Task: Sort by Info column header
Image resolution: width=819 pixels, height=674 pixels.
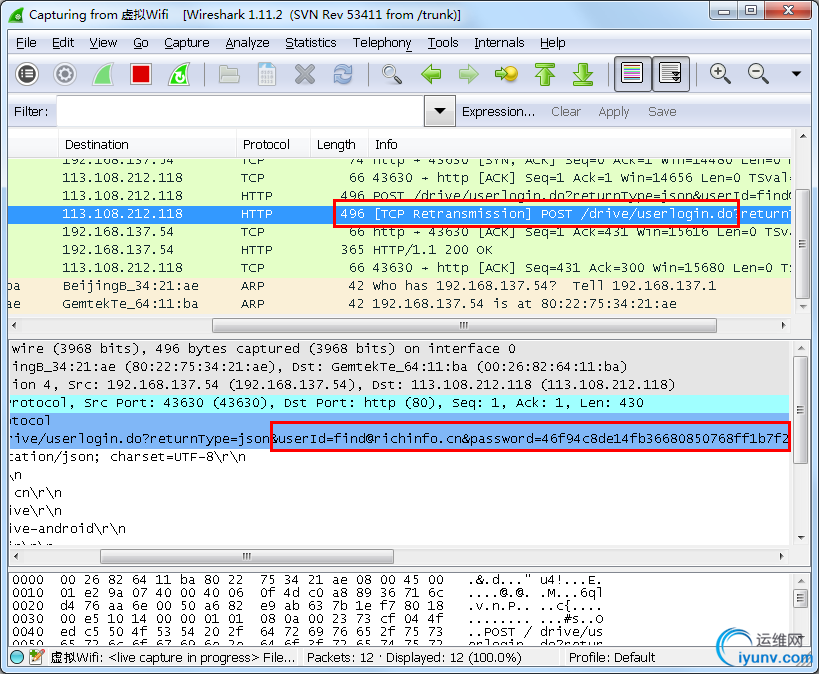Action: click(580, 145)
